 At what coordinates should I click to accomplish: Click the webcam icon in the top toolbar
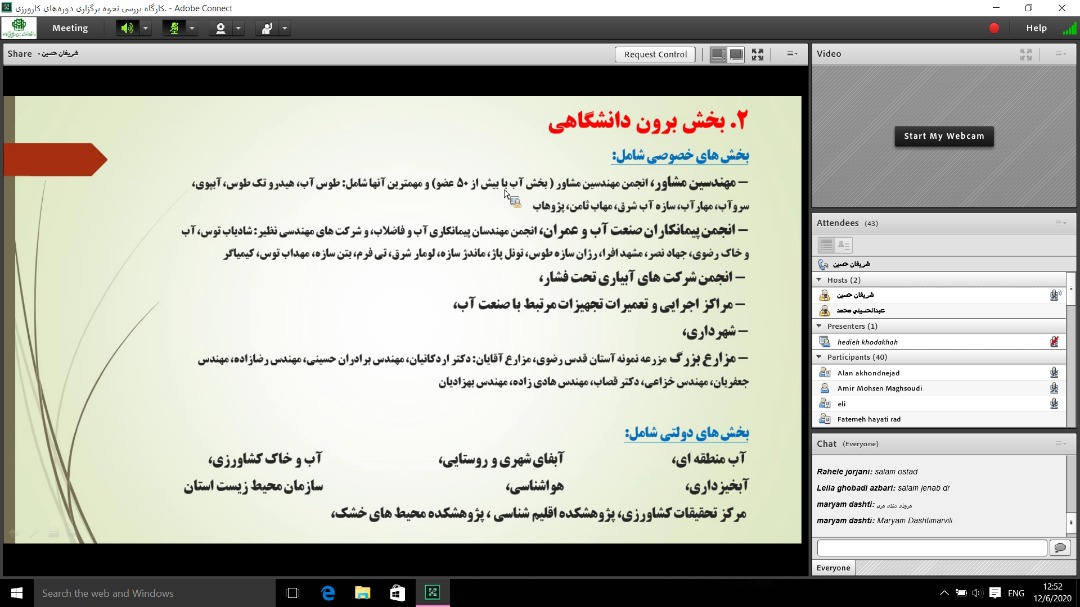pyautogui.click(x=220, y=28)
